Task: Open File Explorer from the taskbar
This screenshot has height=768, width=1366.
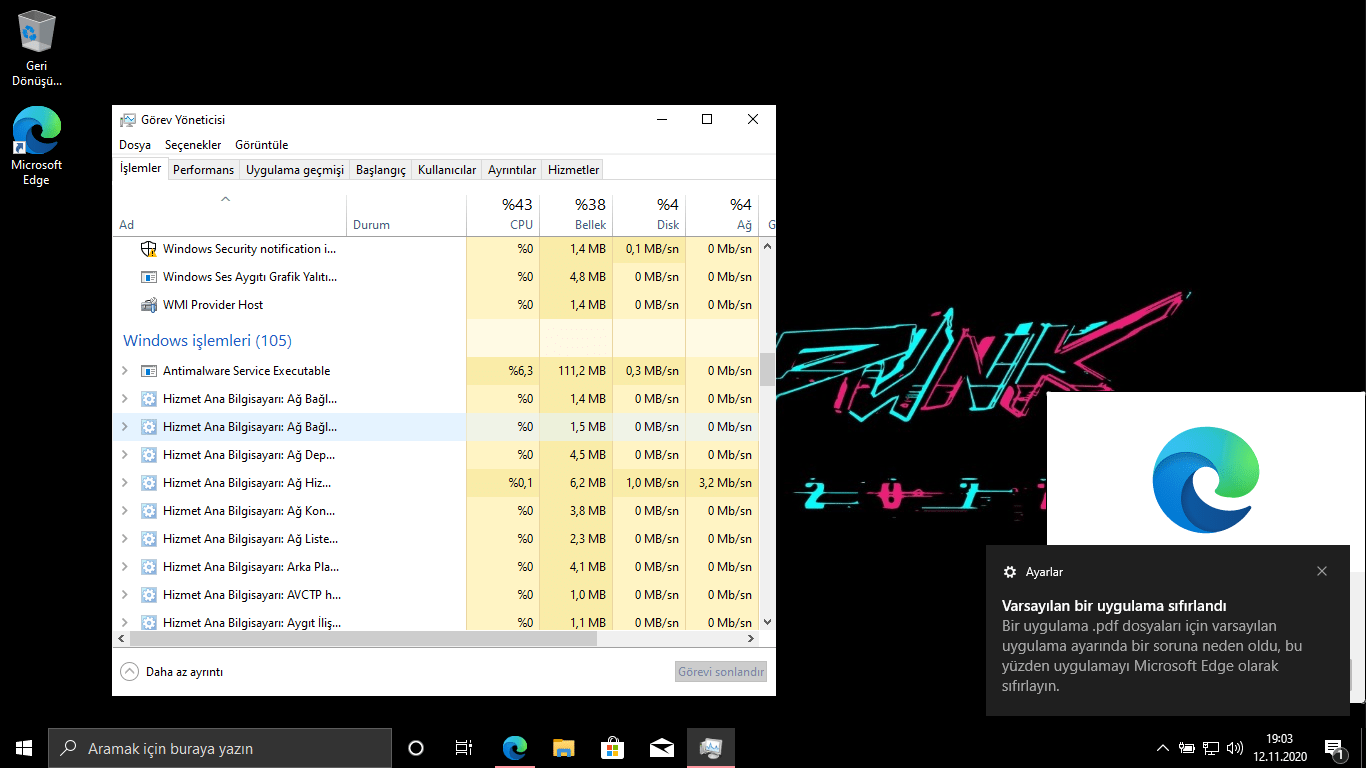Action: (x=564, y=748)
